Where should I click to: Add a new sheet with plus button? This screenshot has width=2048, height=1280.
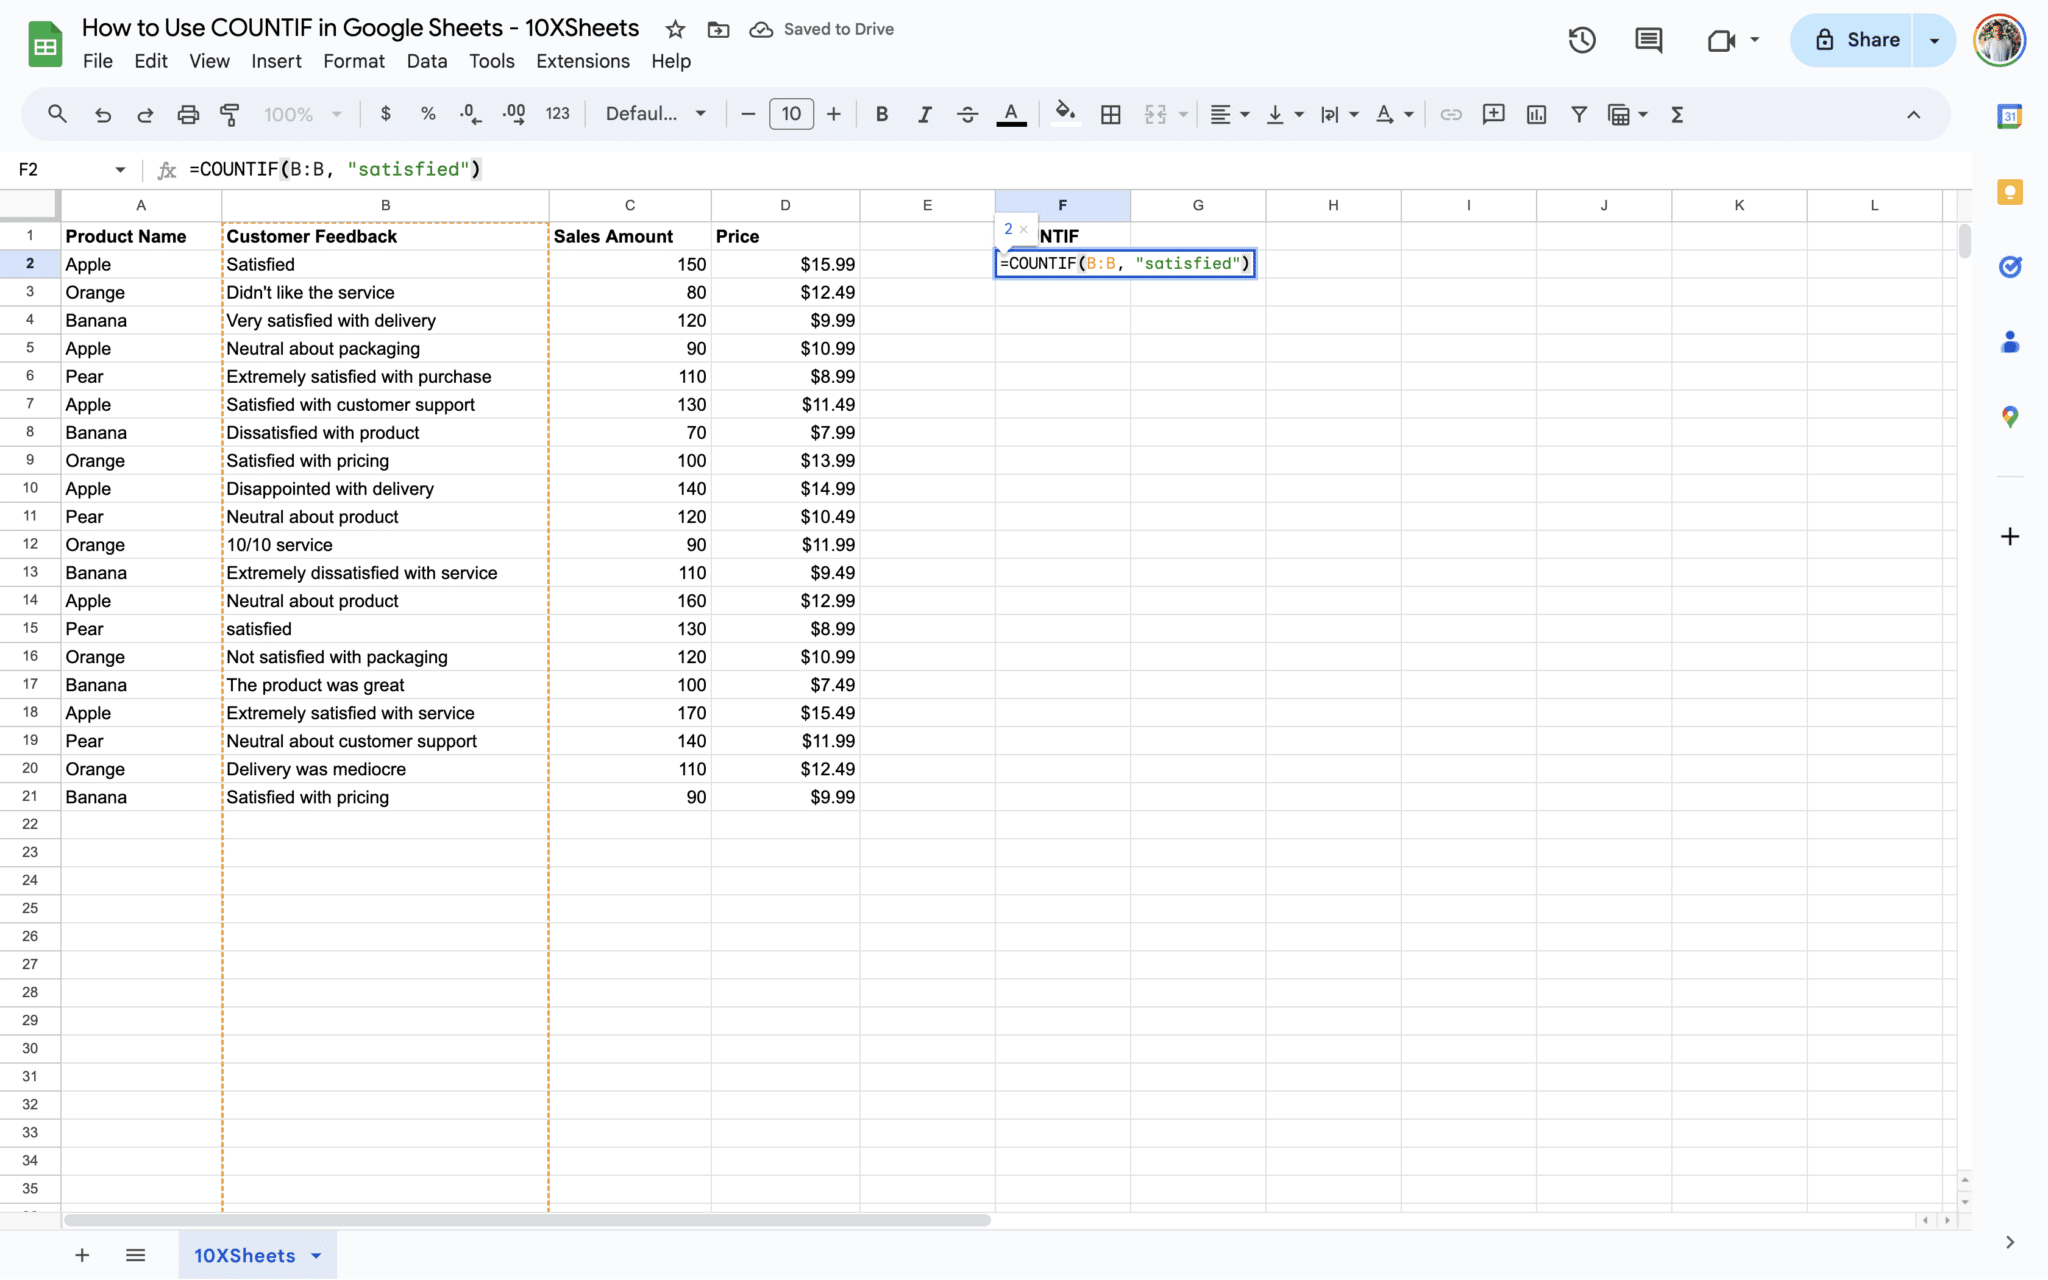click(x=82, y=1255)
